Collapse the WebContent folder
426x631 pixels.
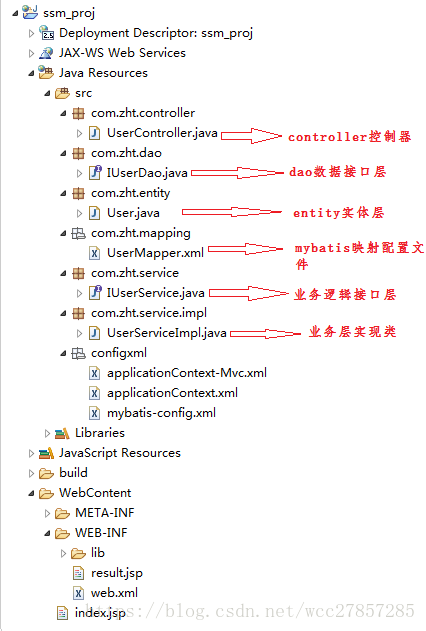pos(31,494)
